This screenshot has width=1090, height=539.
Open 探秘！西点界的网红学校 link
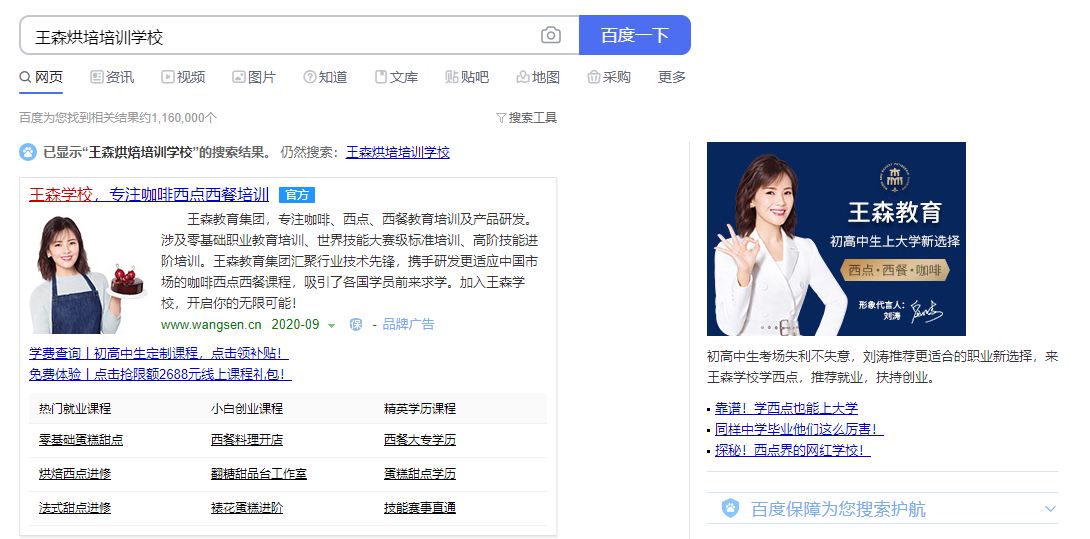point(792,450)
